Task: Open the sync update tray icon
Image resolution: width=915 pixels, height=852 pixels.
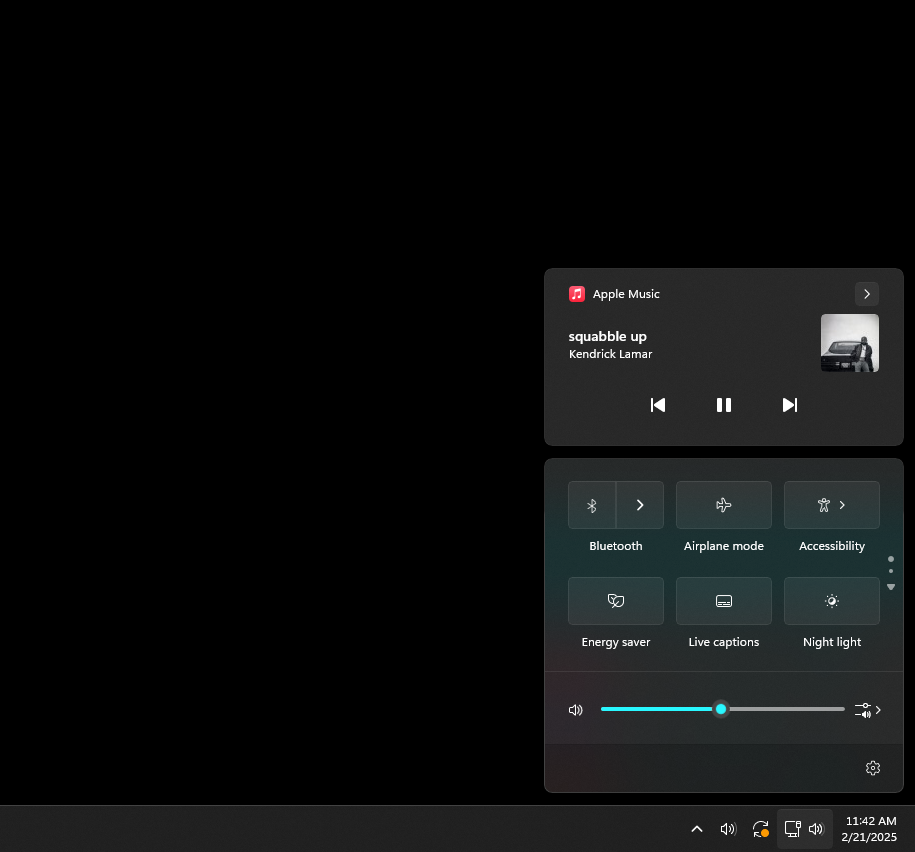Action: tap(760, 829)
